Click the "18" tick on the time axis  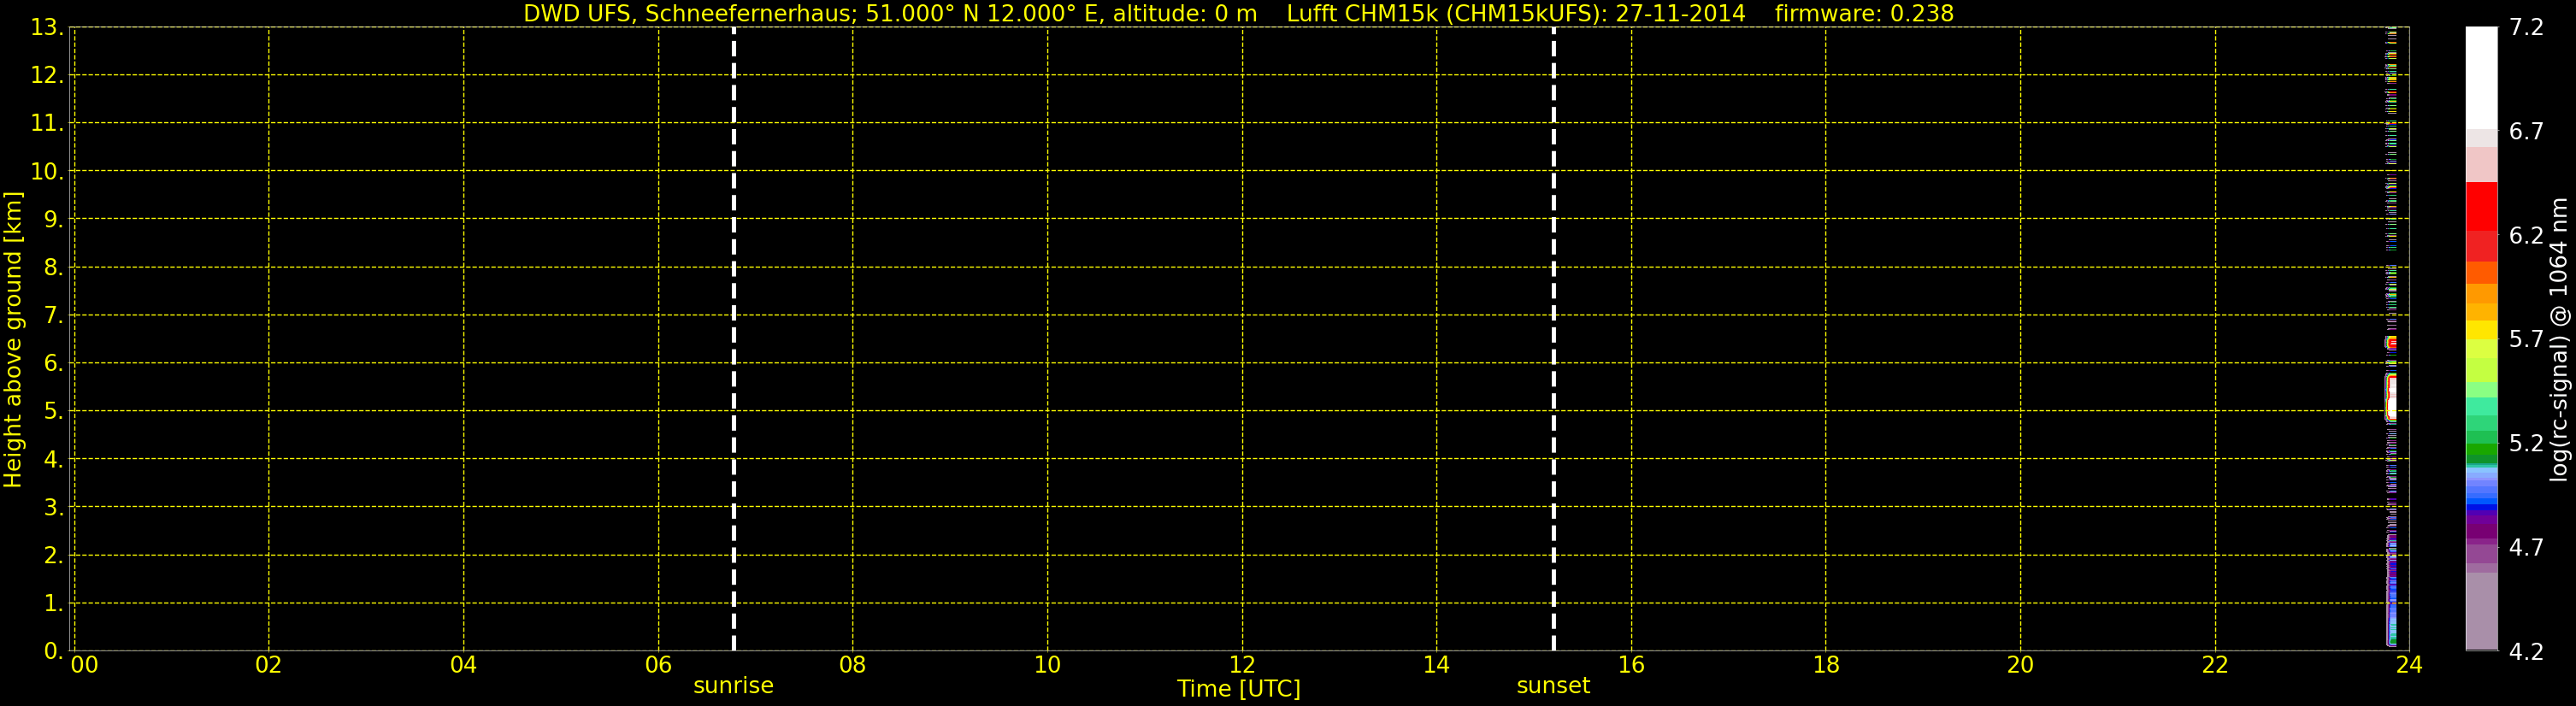coord(1826,666)
